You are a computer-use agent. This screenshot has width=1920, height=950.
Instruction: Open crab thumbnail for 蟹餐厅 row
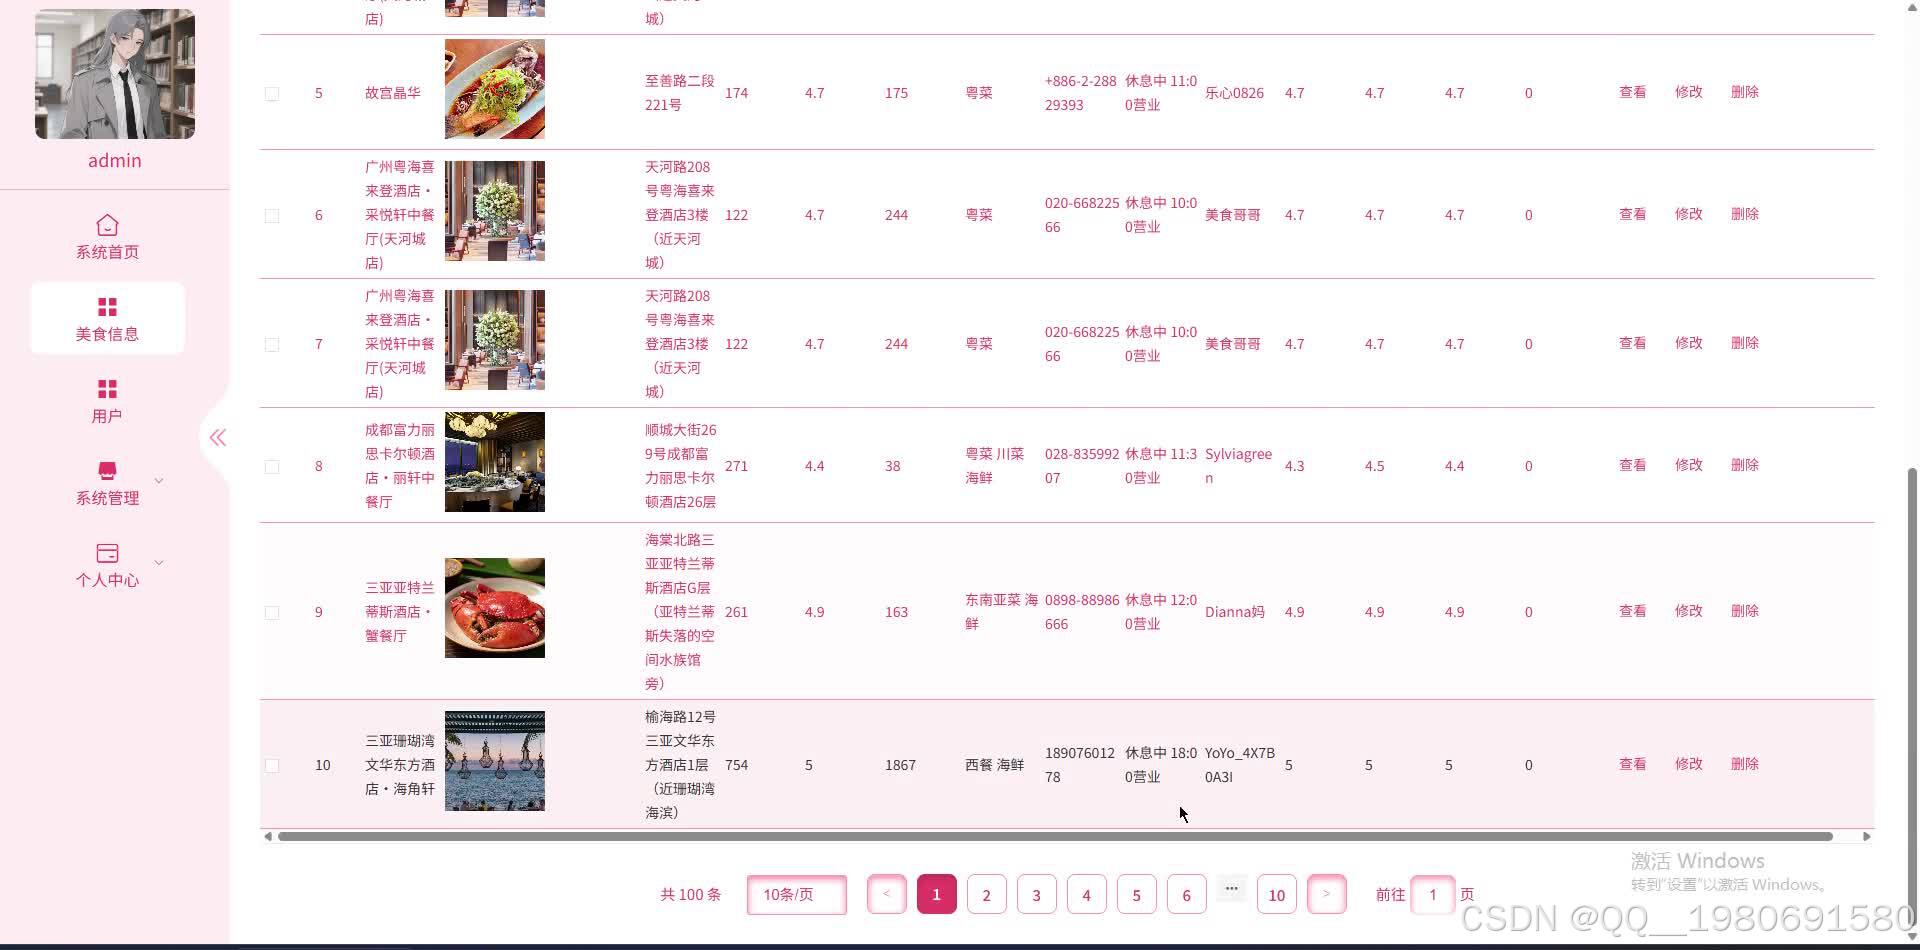[495, 608]
